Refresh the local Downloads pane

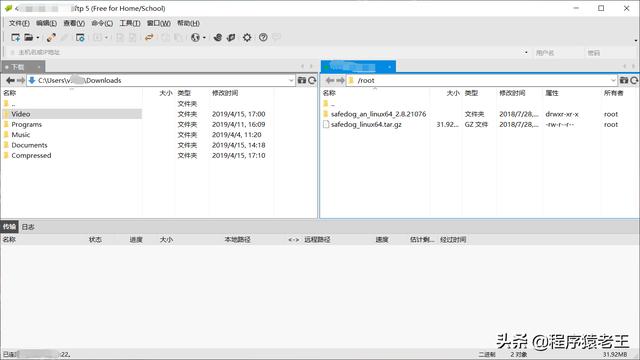[x=312, y=80]
